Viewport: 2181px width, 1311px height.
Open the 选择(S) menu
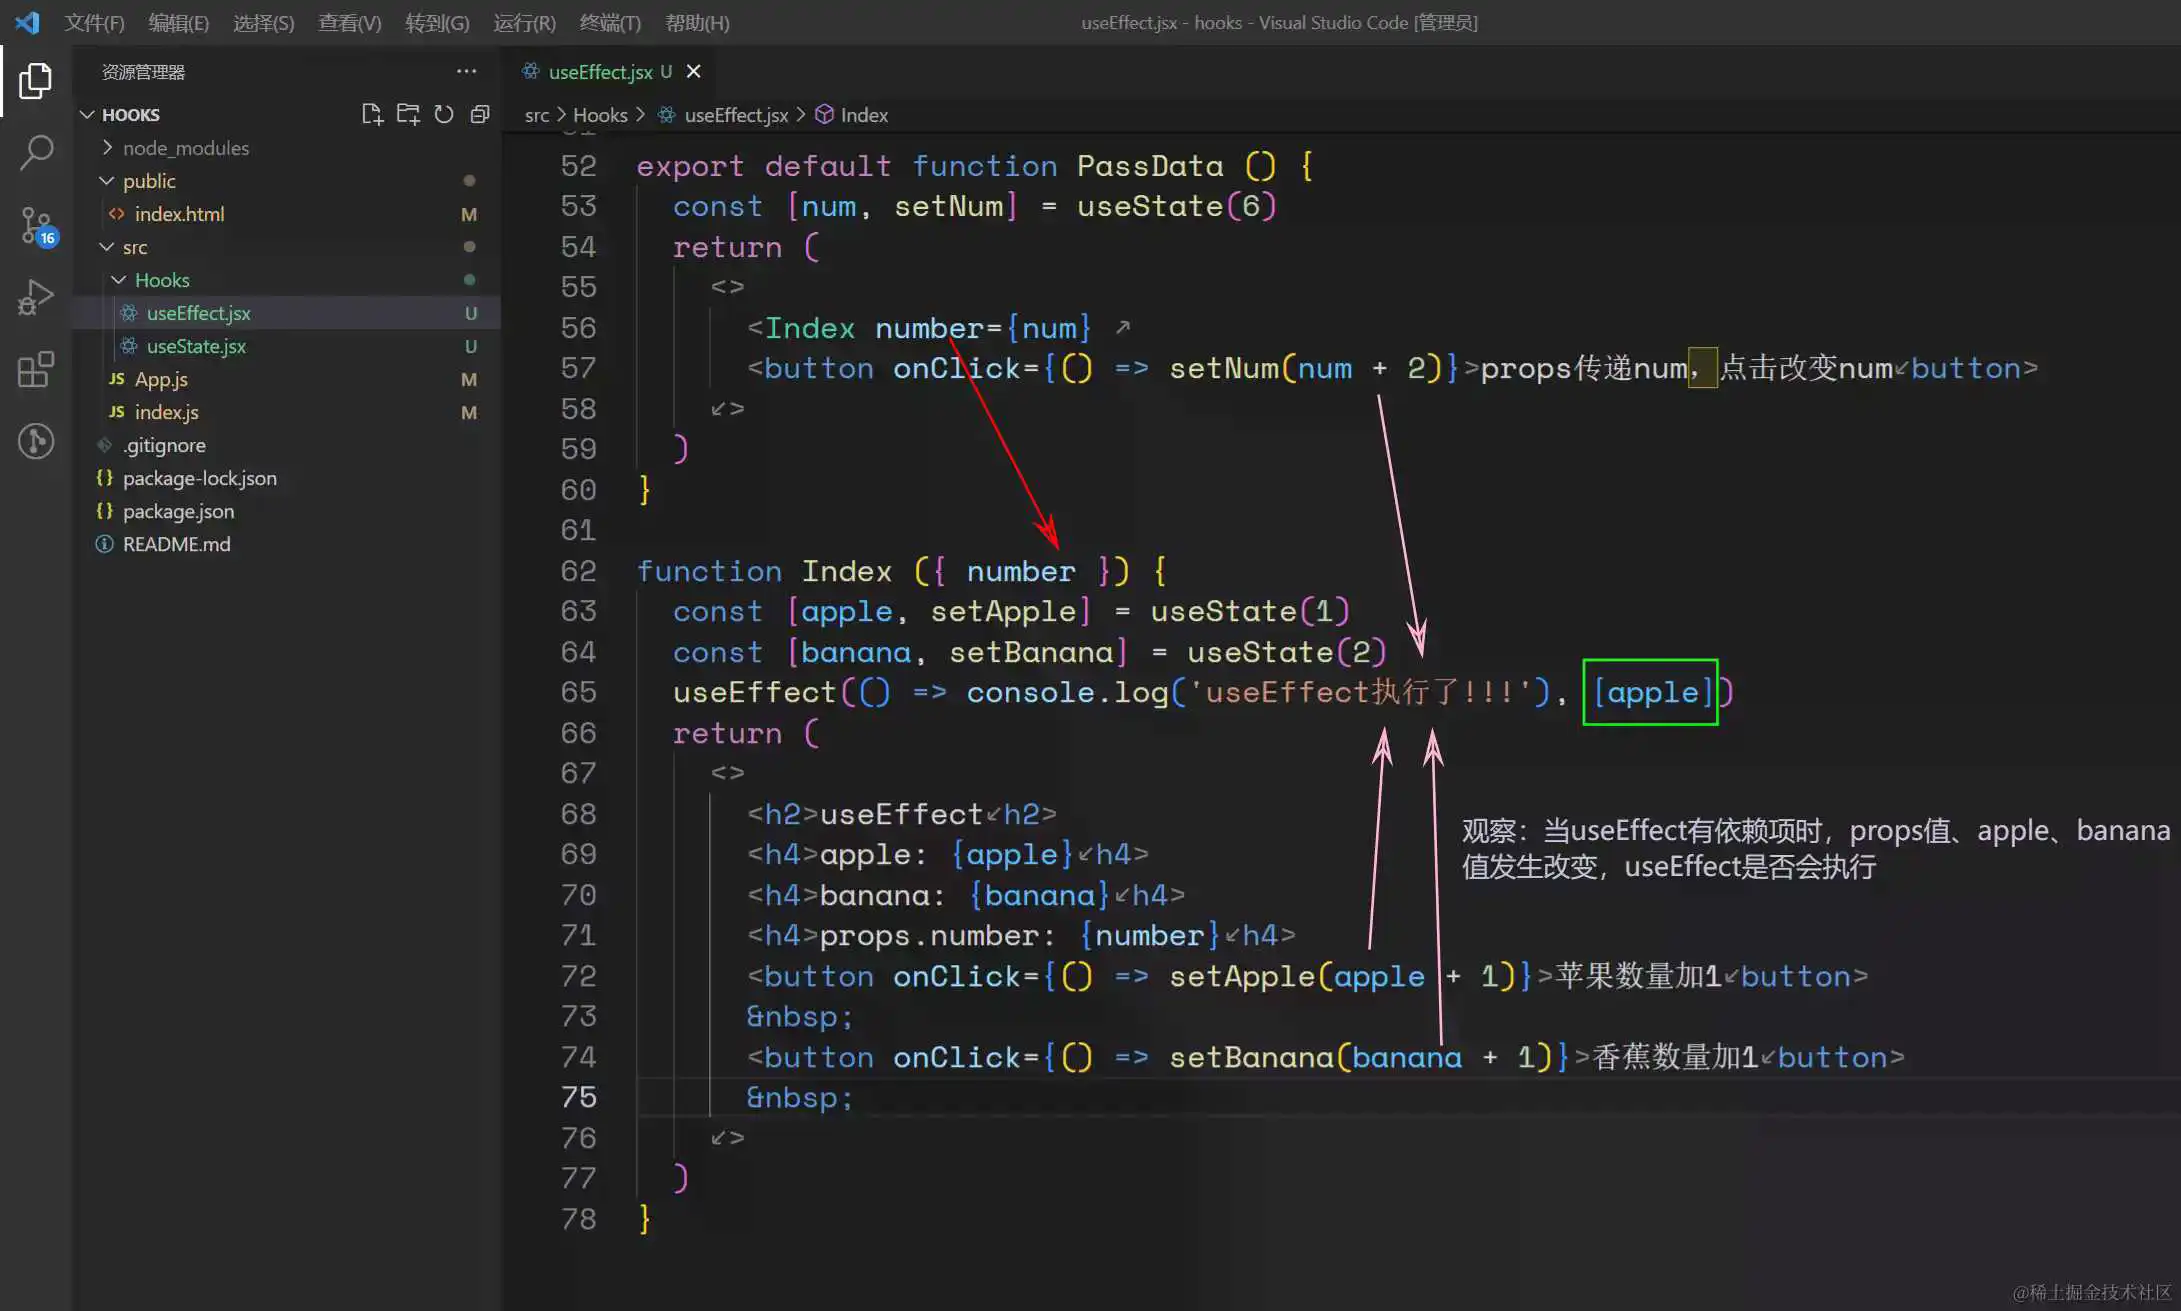tap(263, 22)
